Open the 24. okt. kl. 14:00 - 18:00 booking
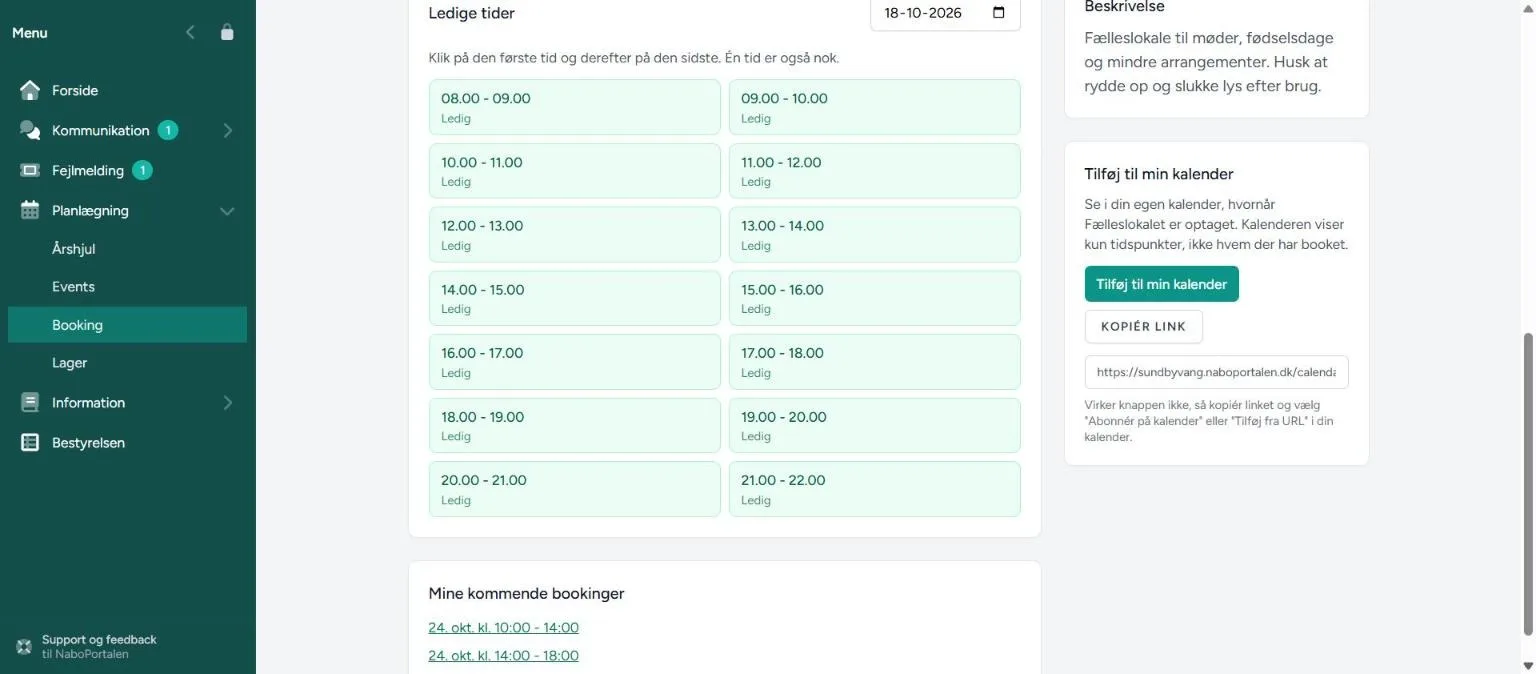 (504, 655)
